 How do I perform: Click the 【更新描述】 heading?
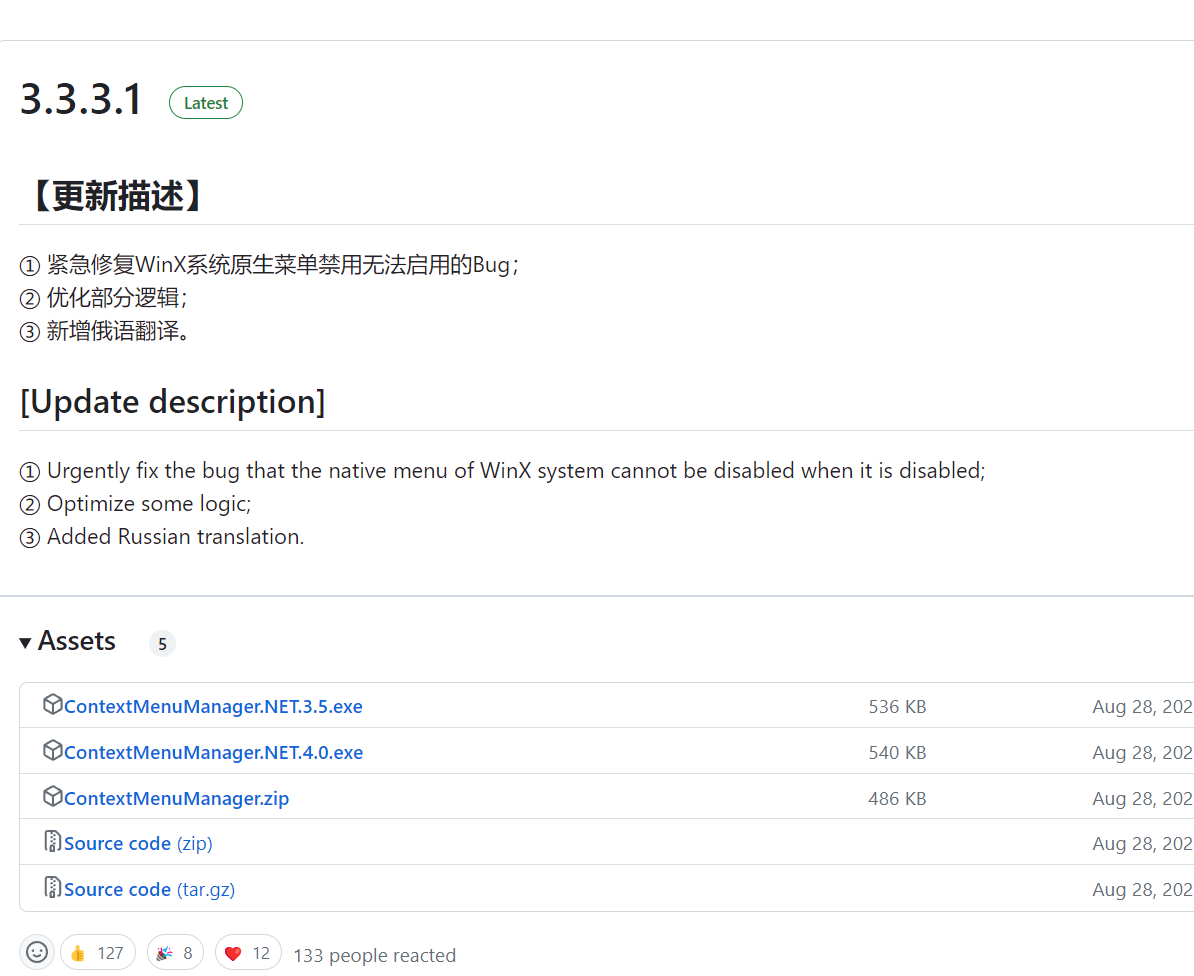pyautogui.click(x=117, y=196)
